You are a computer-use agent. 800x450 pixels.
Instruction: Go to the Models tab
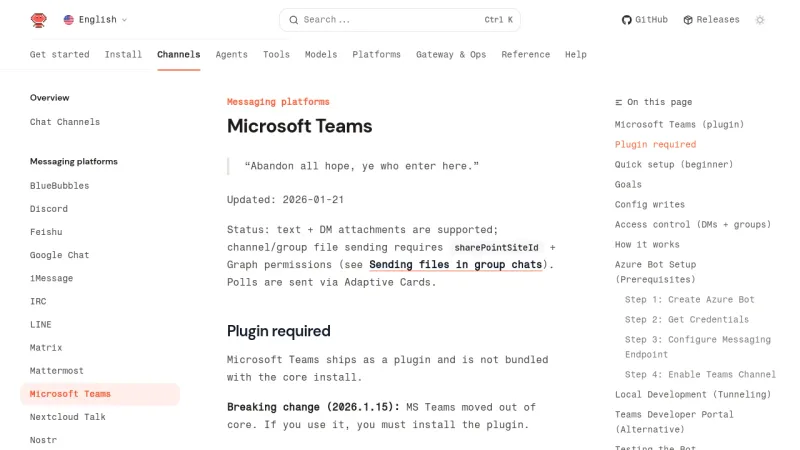(321, 55)
